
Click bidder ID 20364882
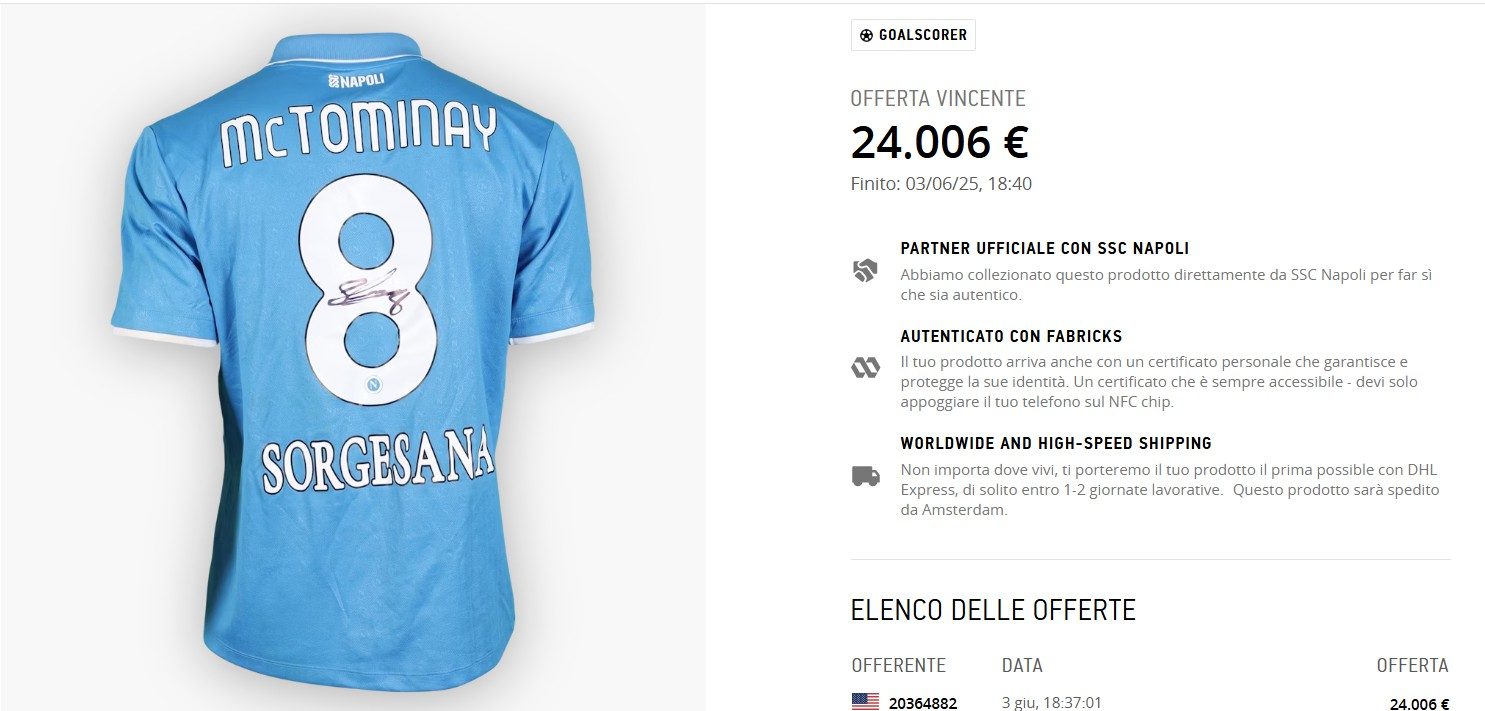tap(922, 702)
